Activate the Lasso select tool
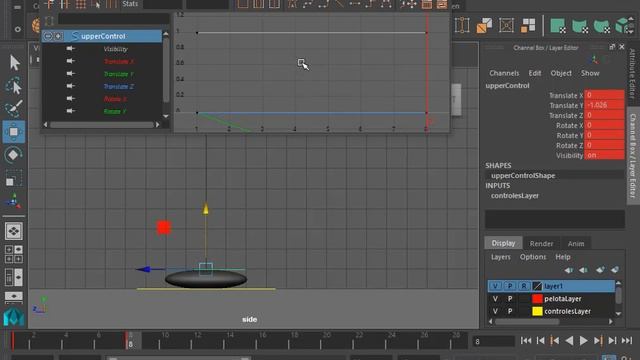 point(14,86)
